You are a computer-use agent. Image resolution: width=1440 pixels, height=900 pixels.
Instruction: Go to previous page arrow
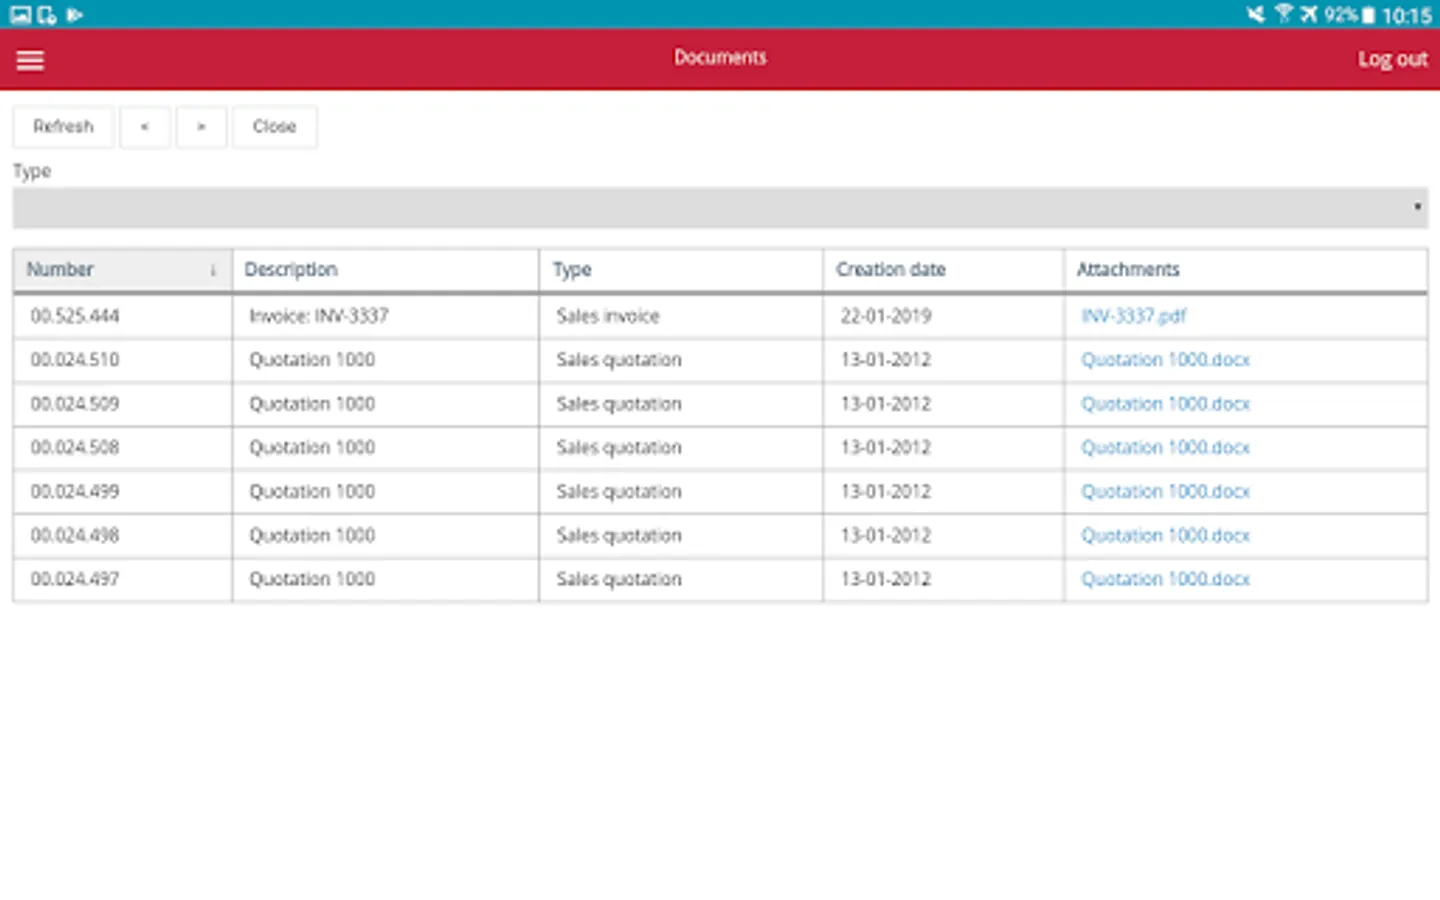pos(145,127)
